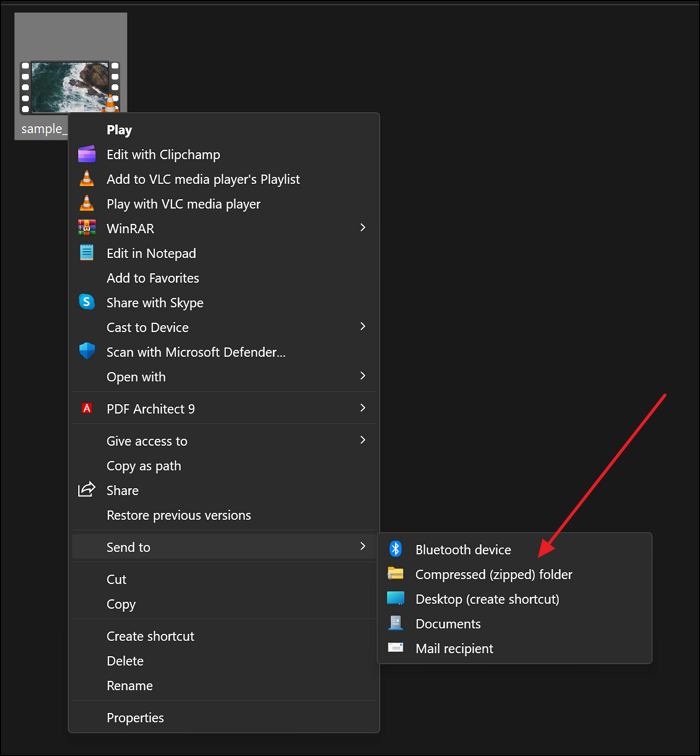Screen dimensions: 700x756
Task: Click the Notepad icon beside Edit in Notepad
Action: [x=87, y=253]
